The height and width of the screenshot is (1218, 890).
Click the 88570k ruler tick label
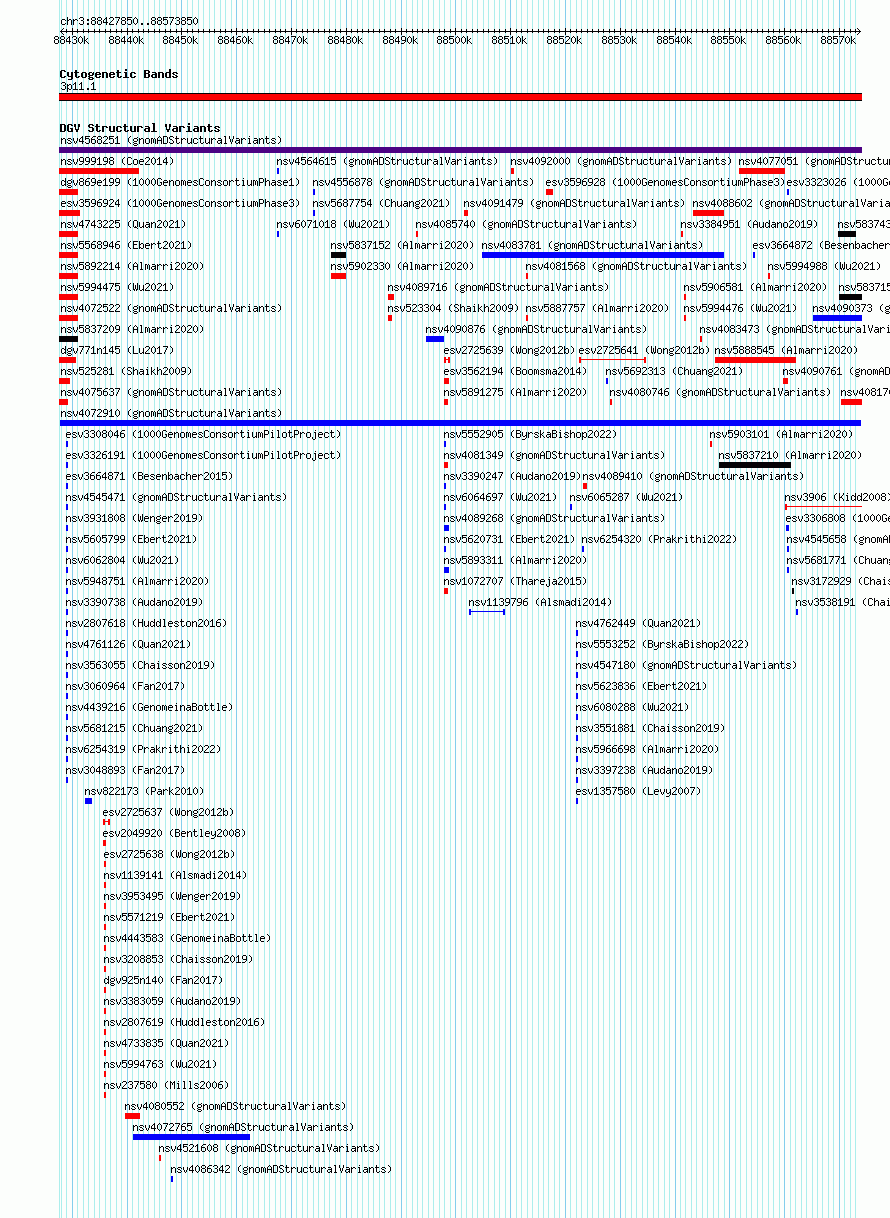pos(838,40)
